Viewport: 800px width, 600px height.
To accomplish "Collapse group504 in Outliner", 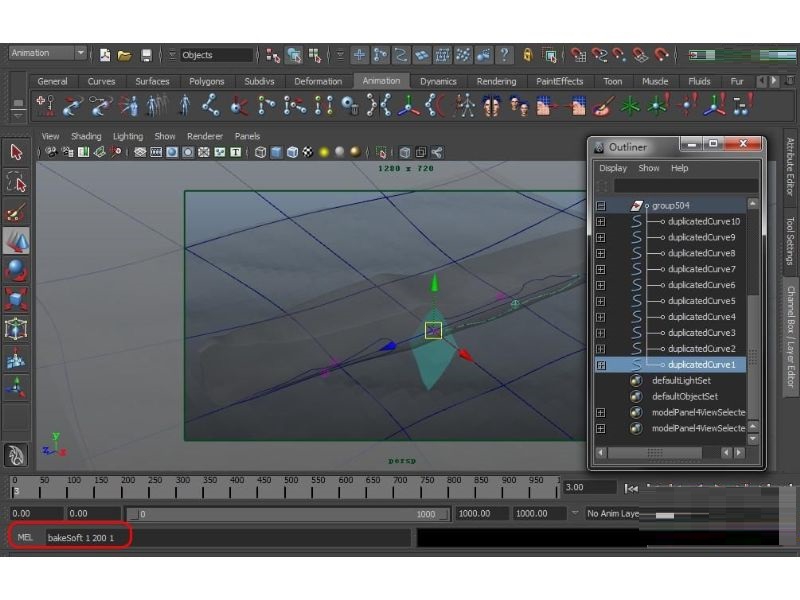I will [x=601, y=206].
